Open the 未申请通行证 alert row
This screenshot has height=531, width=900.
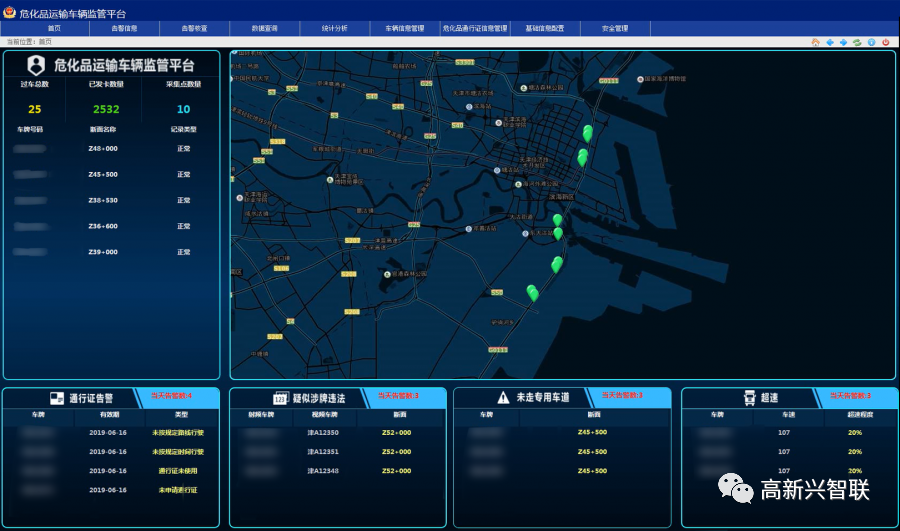[x=178, y=490]
